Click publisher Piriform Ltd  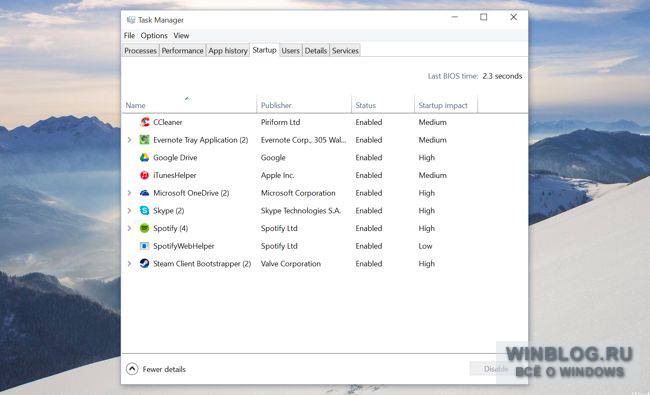(x=280, y=122)
